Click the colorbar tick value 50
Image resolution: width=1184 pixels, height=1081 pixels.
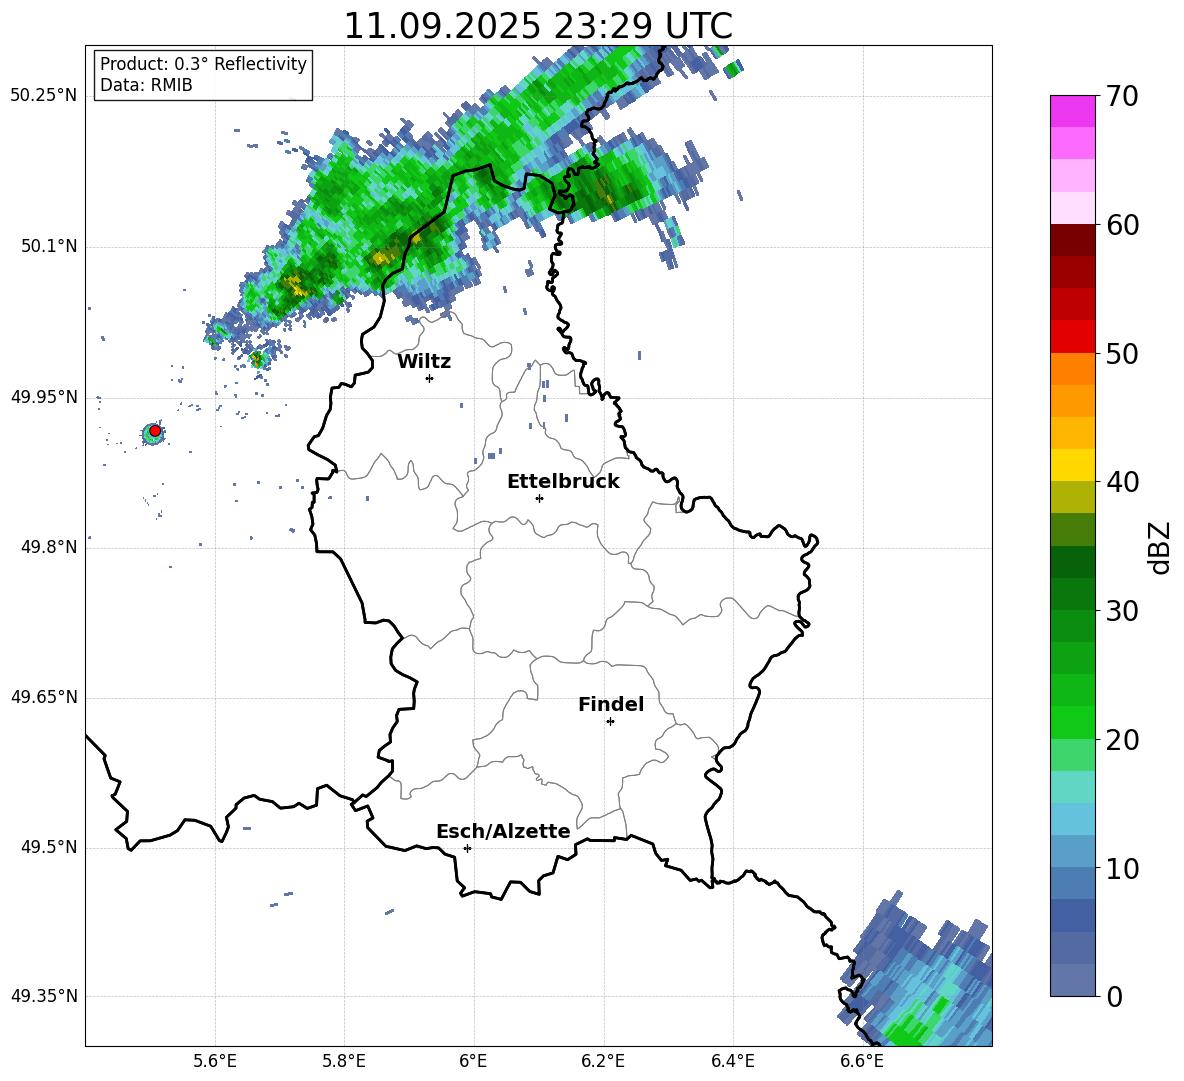(x=1122, y=353)
